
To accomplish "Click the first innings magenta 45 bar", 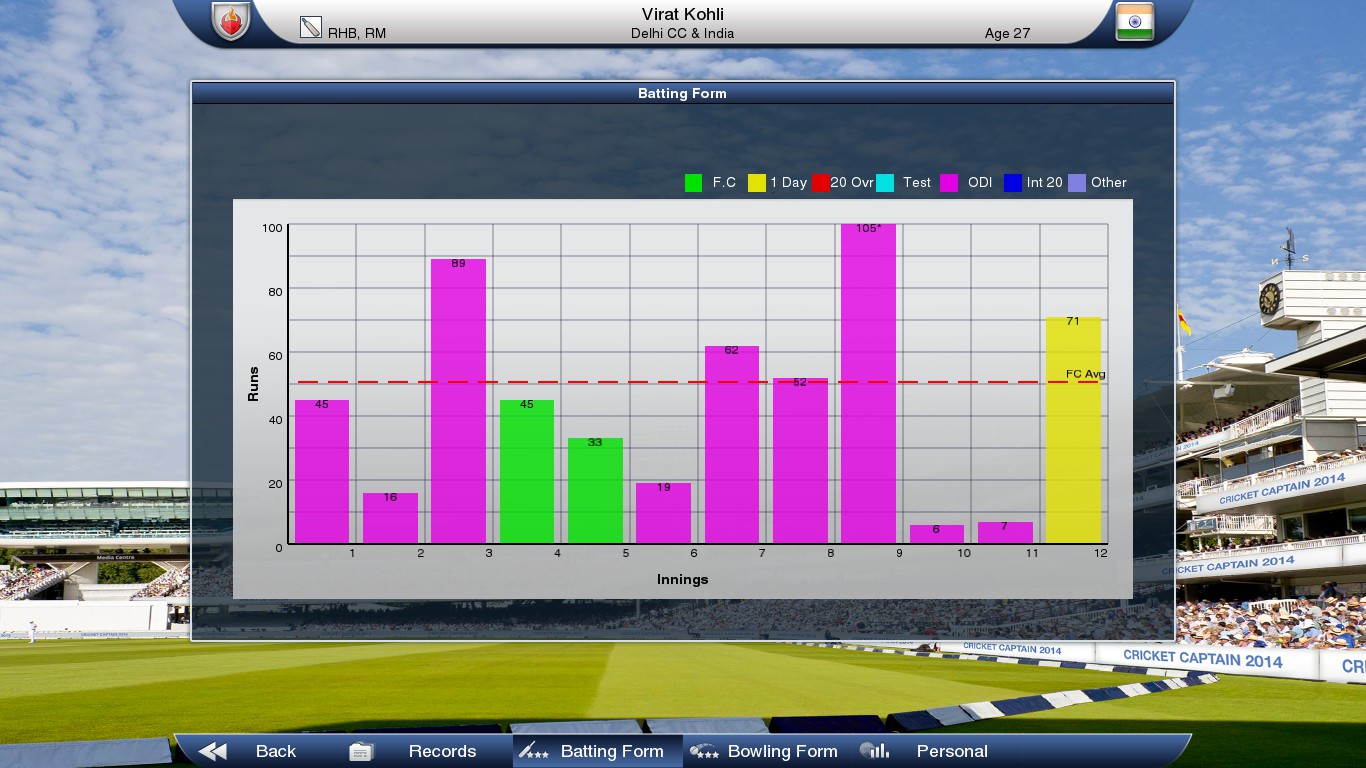I will [x=322, y=472].
